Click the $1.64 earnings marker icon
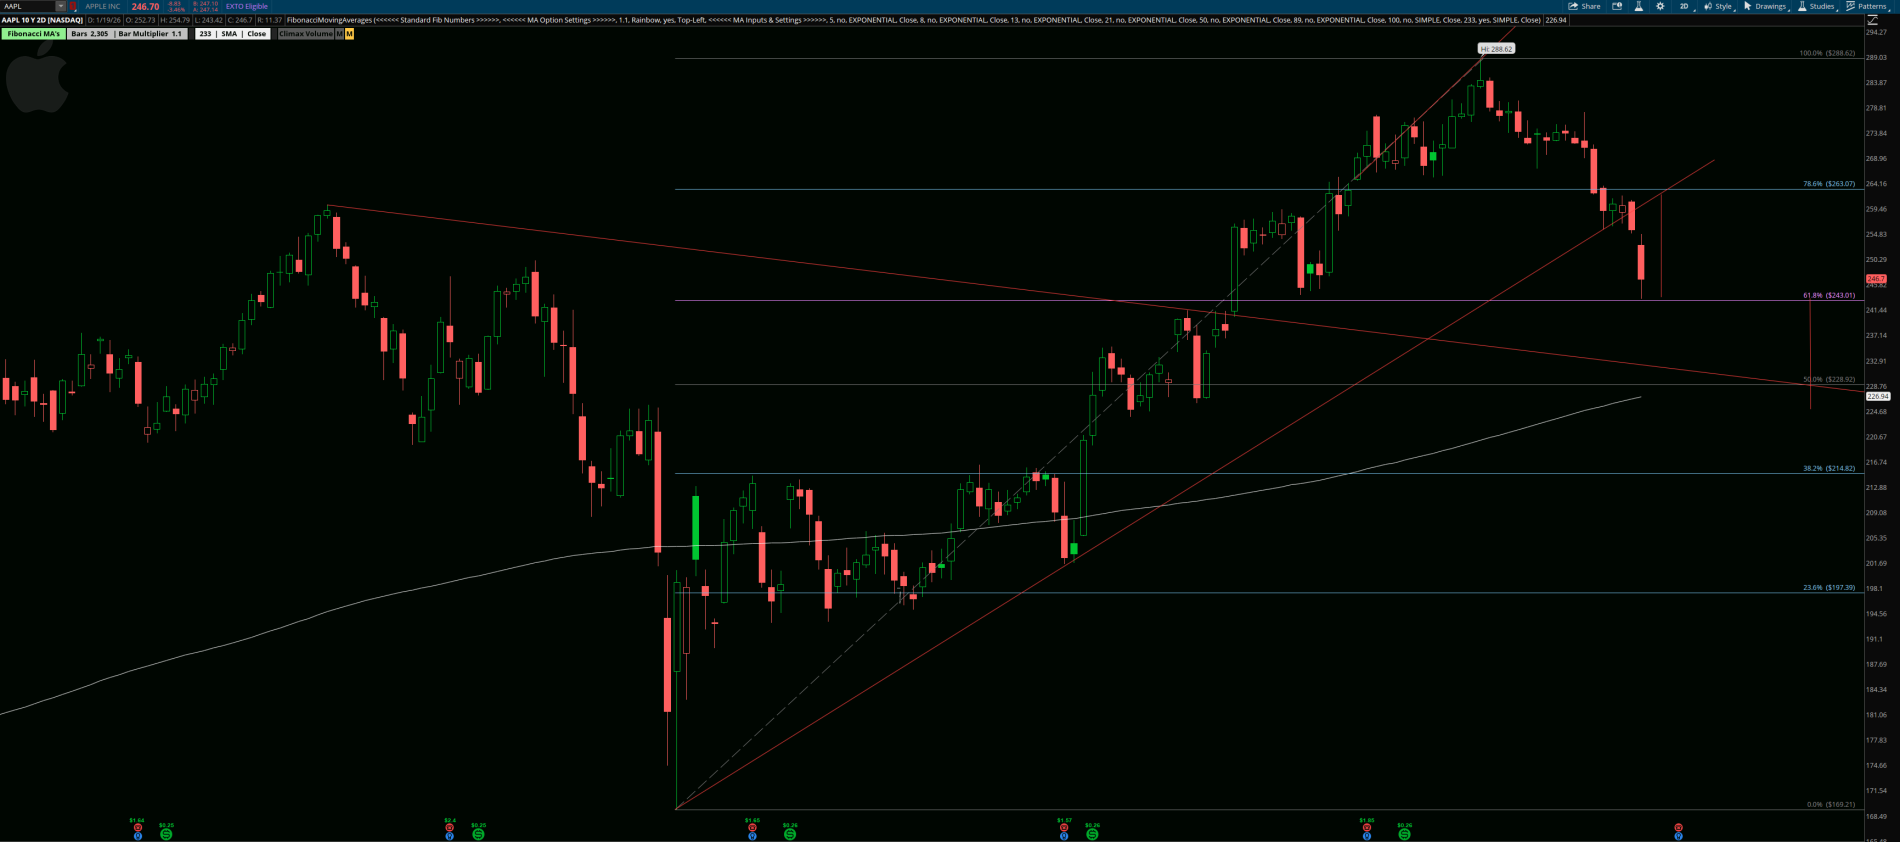The image size is (1900, 842). tap(138, 828)
